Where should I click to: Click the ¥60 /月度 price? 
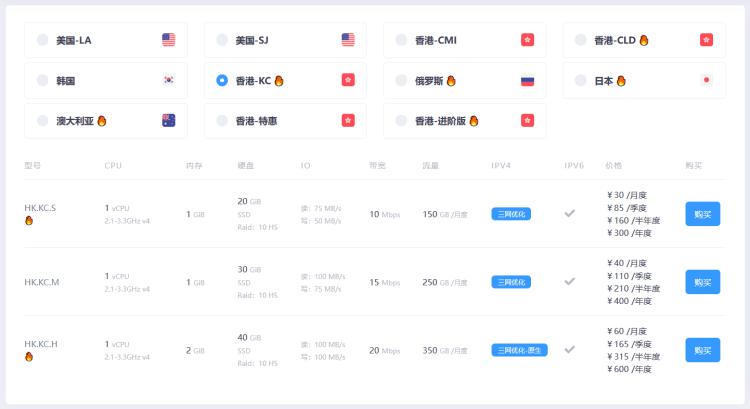click(x=627, y=332)
